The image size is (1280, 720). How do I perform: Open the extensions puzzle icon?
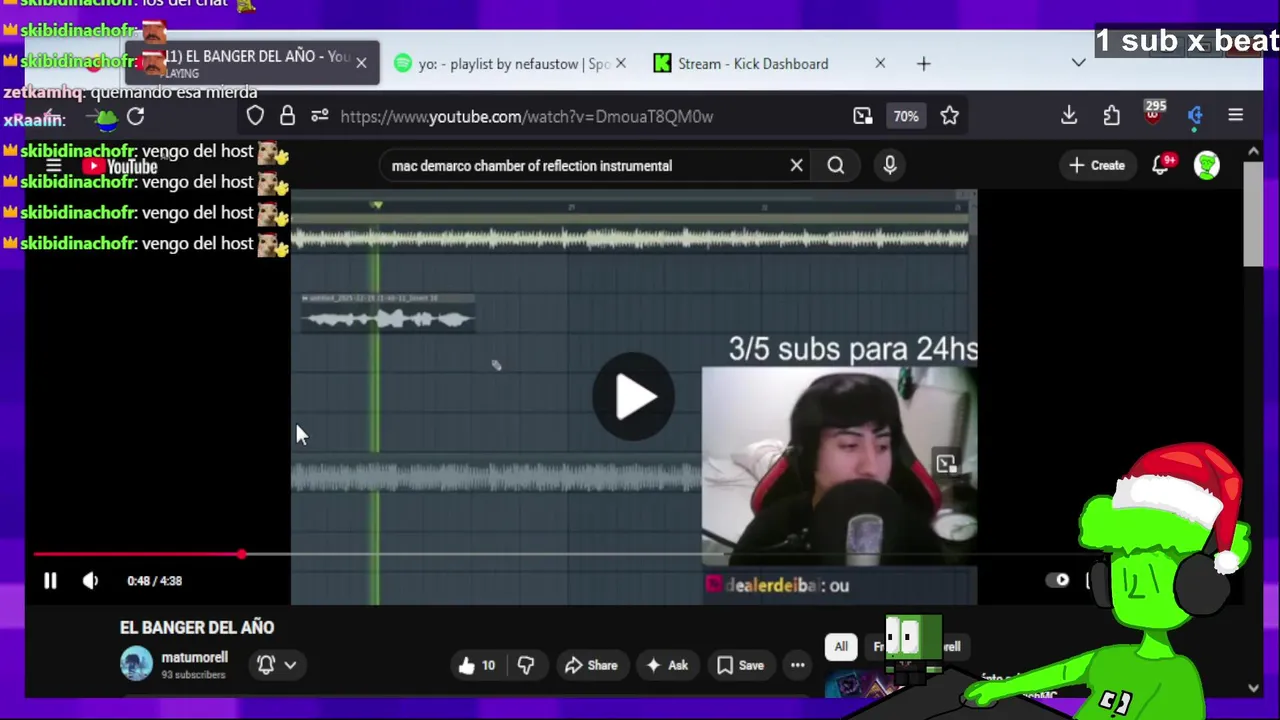click(1112, 116)
